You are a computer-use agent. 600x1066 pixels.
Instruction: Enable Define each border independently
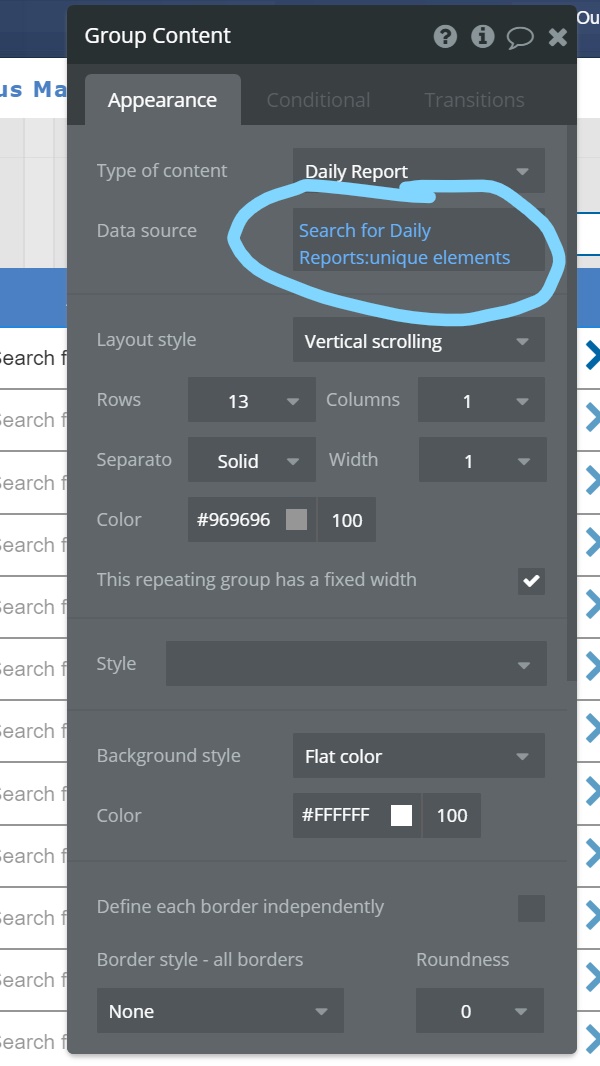coord(531,908)
